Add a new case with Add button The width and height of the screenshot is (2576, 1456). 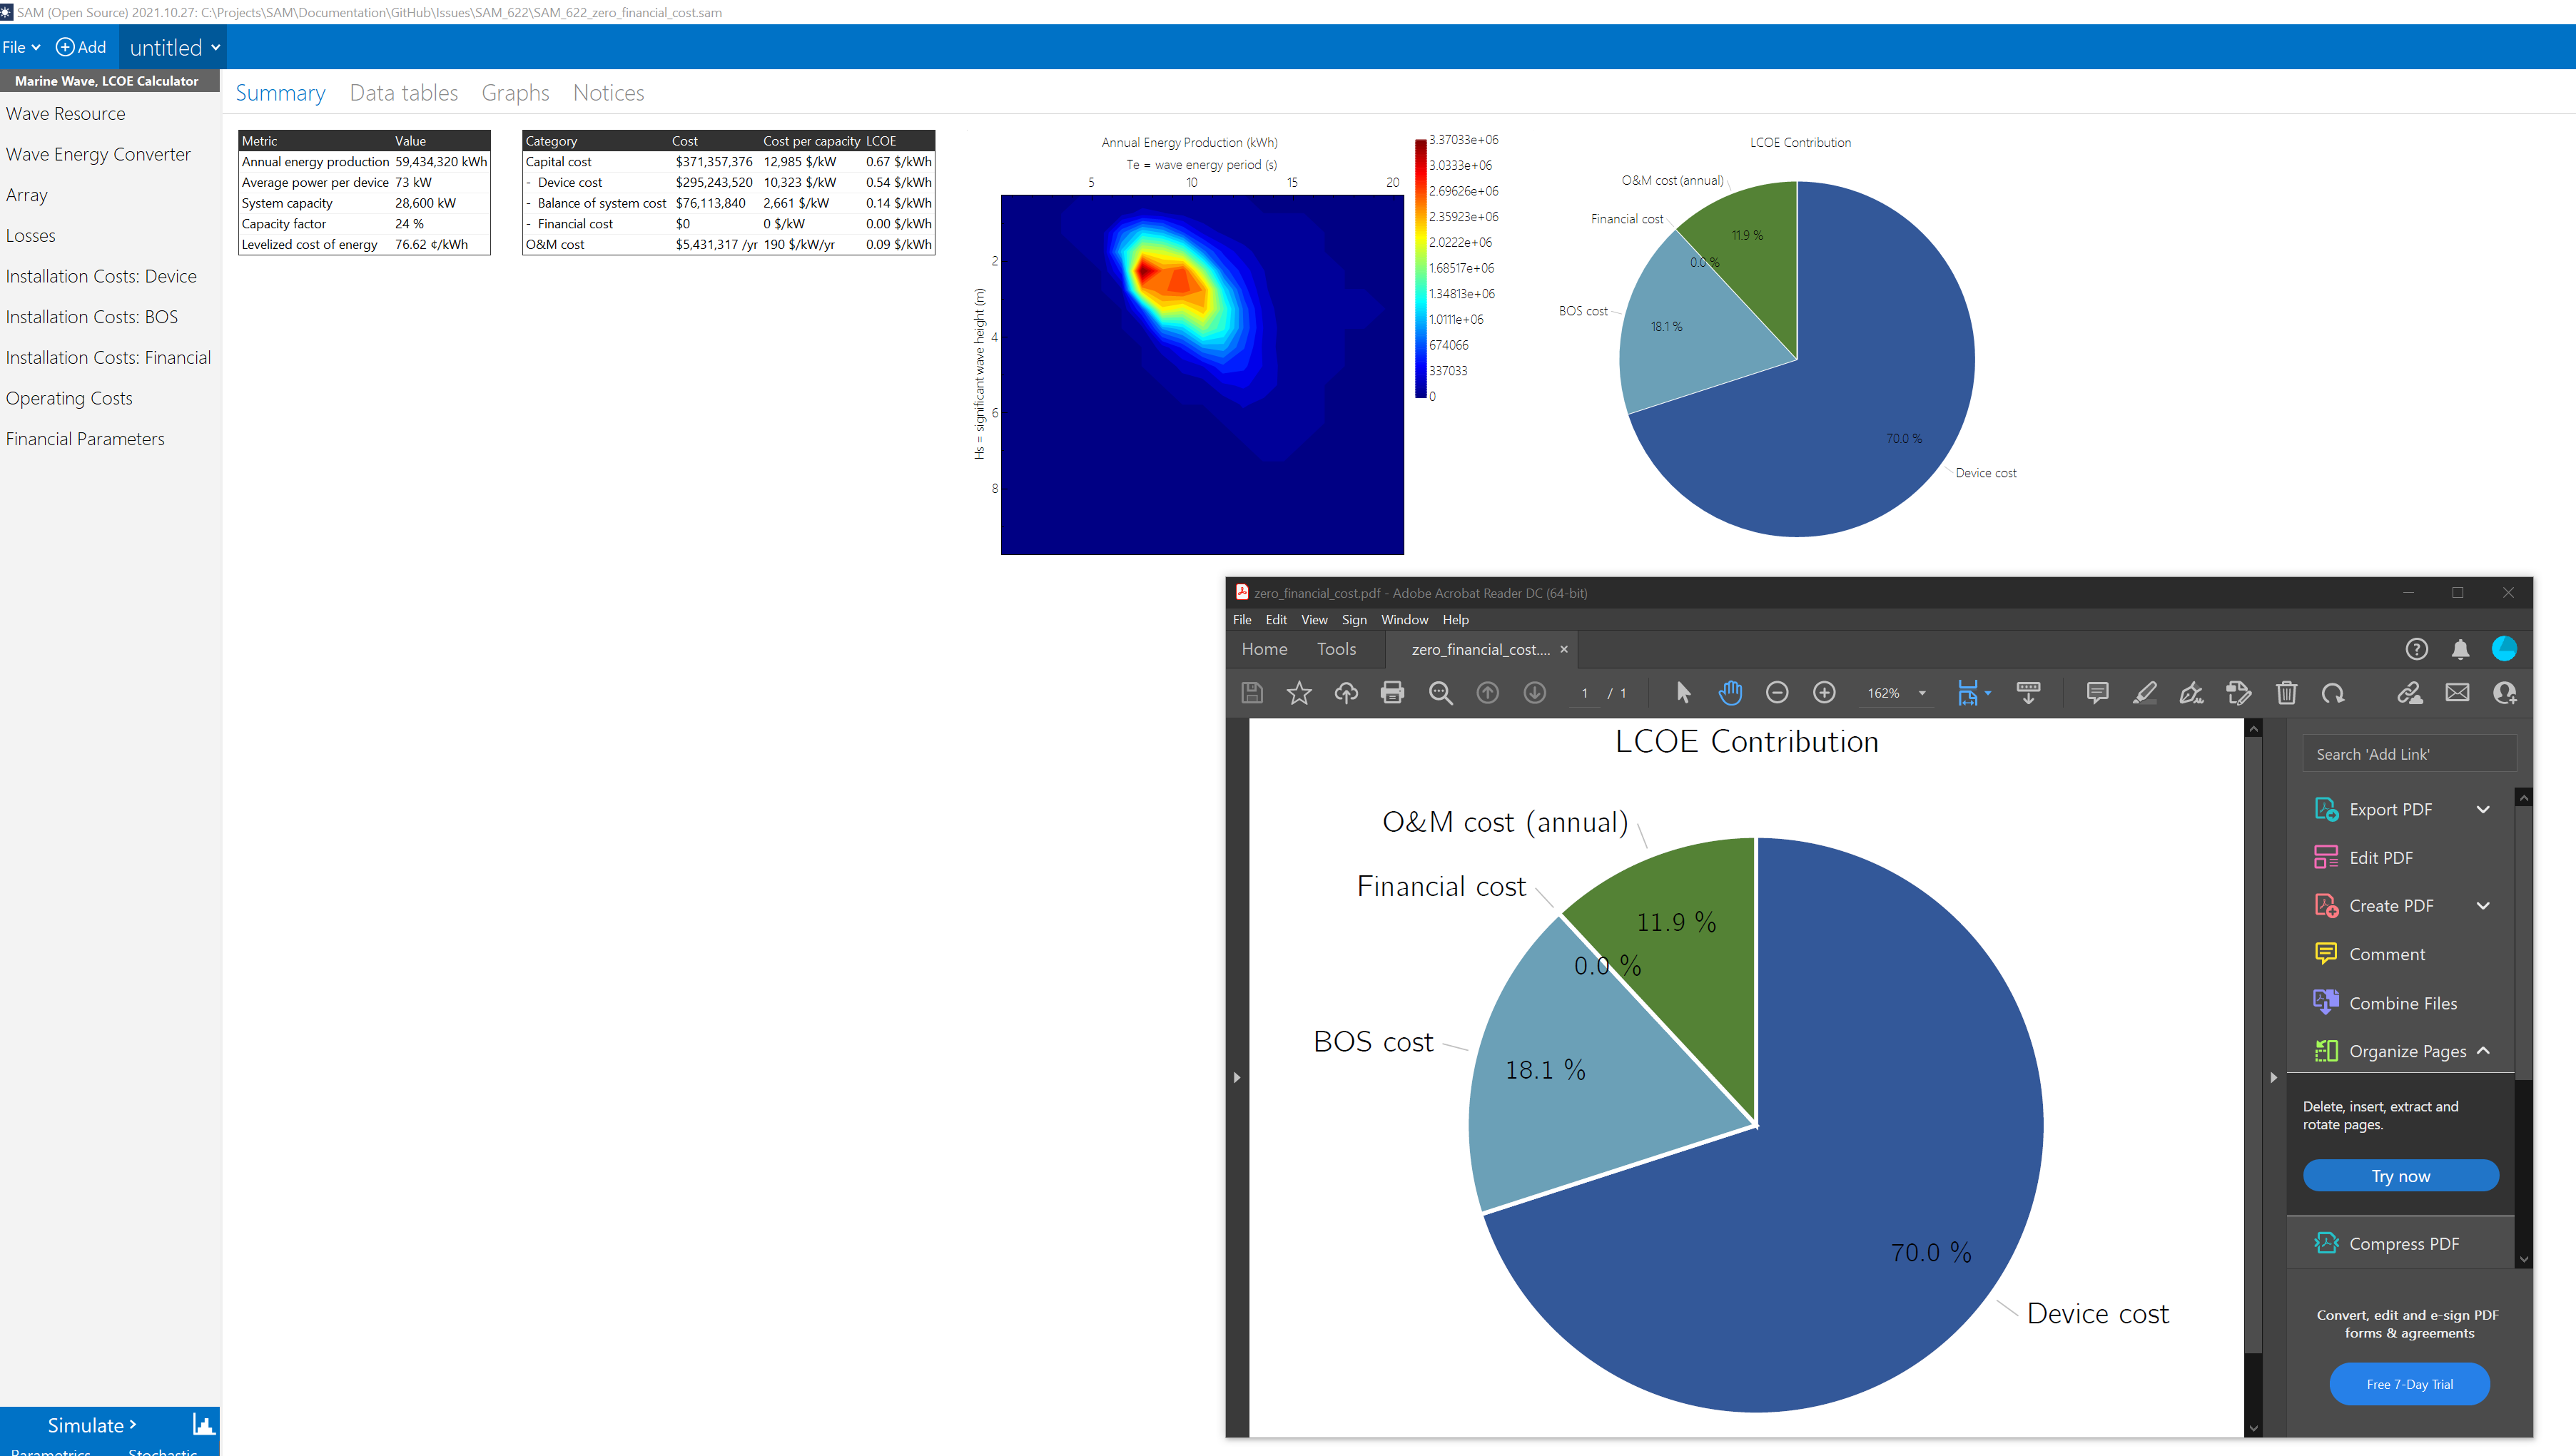pyautogui.click(x=80, y=47)
